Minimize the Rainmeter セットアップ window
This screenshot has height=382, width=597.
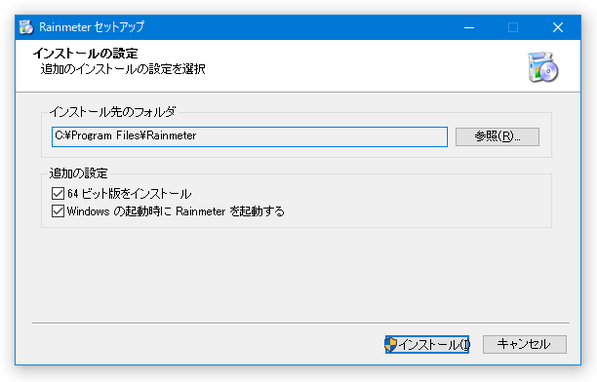469,27
